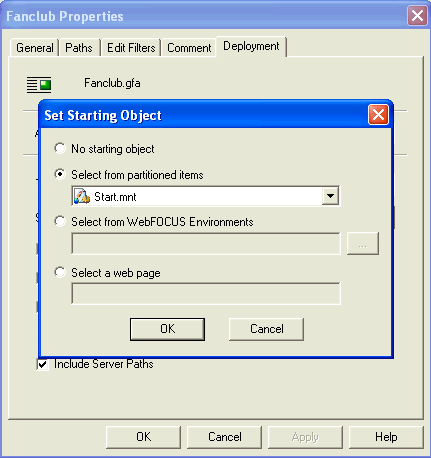Select the Deployment tab
431x458 pixels.
[x=251, y=46]
